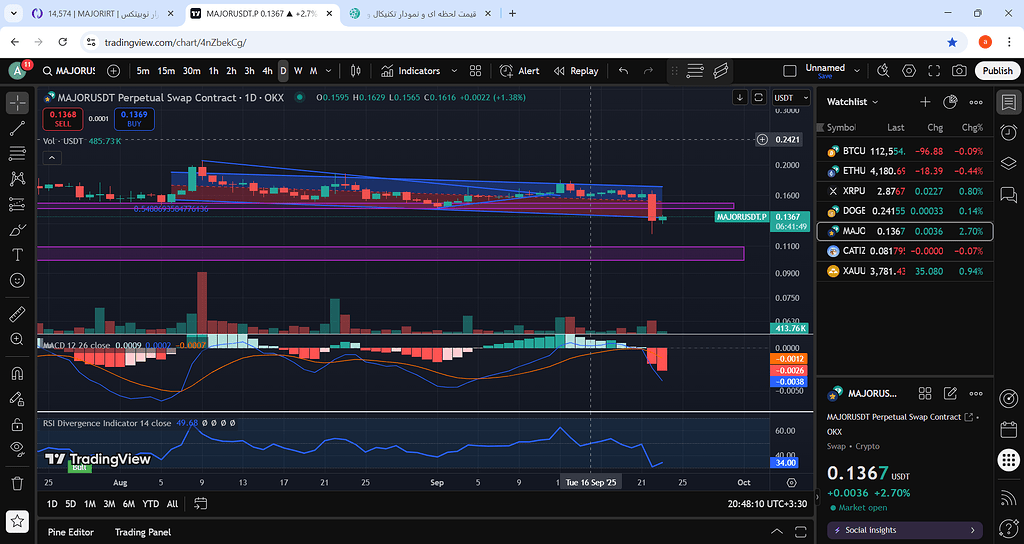
Task: Switch to the 4h timeframe
Action: coord(267,71)
